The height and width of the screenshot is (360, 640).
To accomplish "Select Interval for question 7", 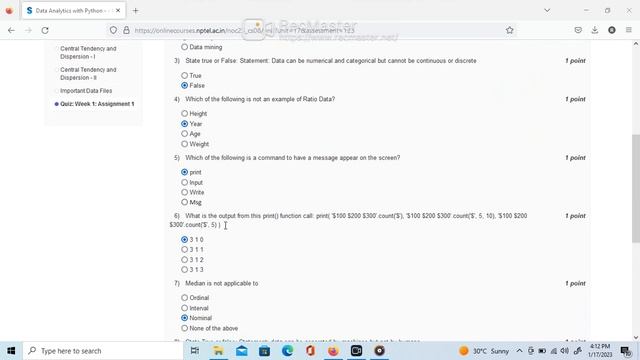I will point(184,308).
